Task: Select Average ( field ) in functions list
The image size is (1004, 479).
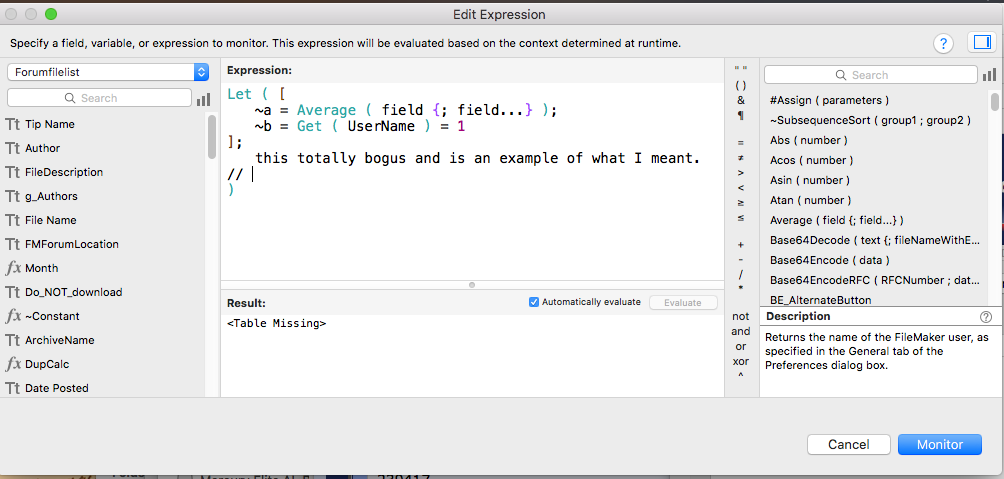Action: [836, 220]
